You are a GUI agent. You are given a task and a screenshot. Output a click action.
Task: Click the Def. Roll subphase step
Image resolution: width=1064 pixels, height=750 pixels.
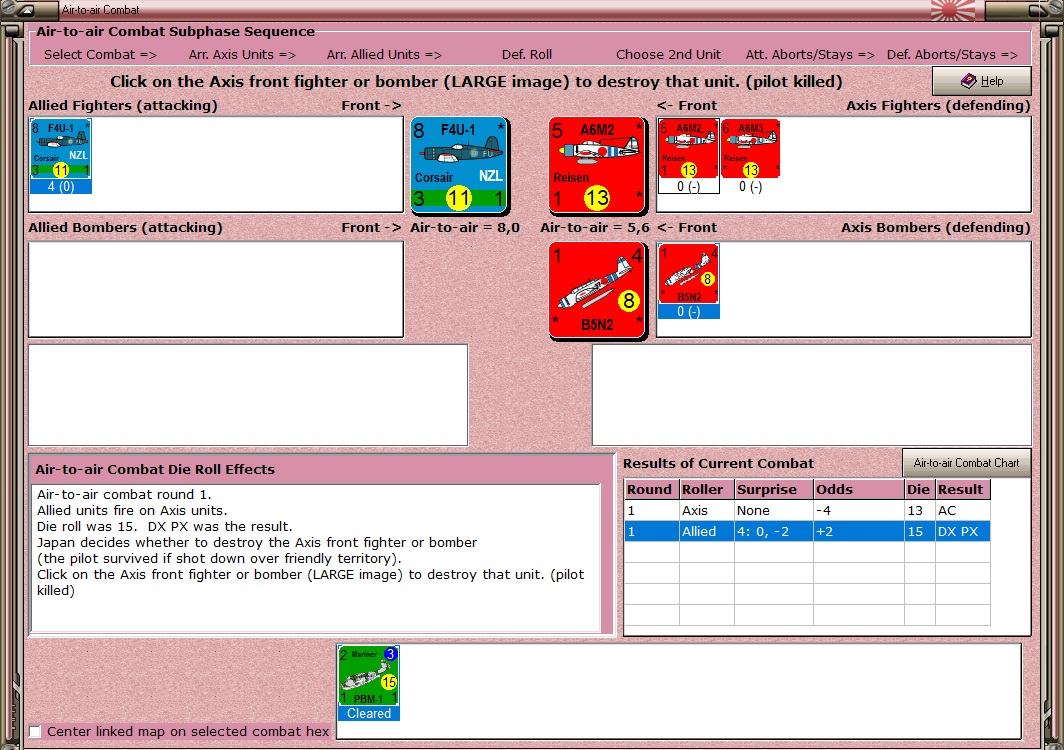coord(527,54)
